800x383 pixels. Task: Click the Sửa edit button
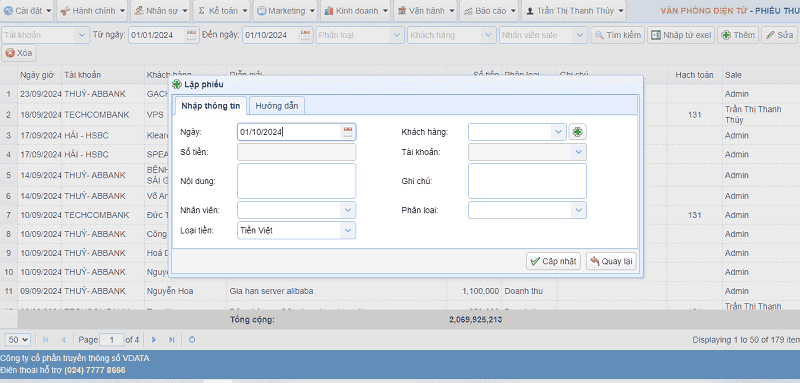(x=779, y=35)
